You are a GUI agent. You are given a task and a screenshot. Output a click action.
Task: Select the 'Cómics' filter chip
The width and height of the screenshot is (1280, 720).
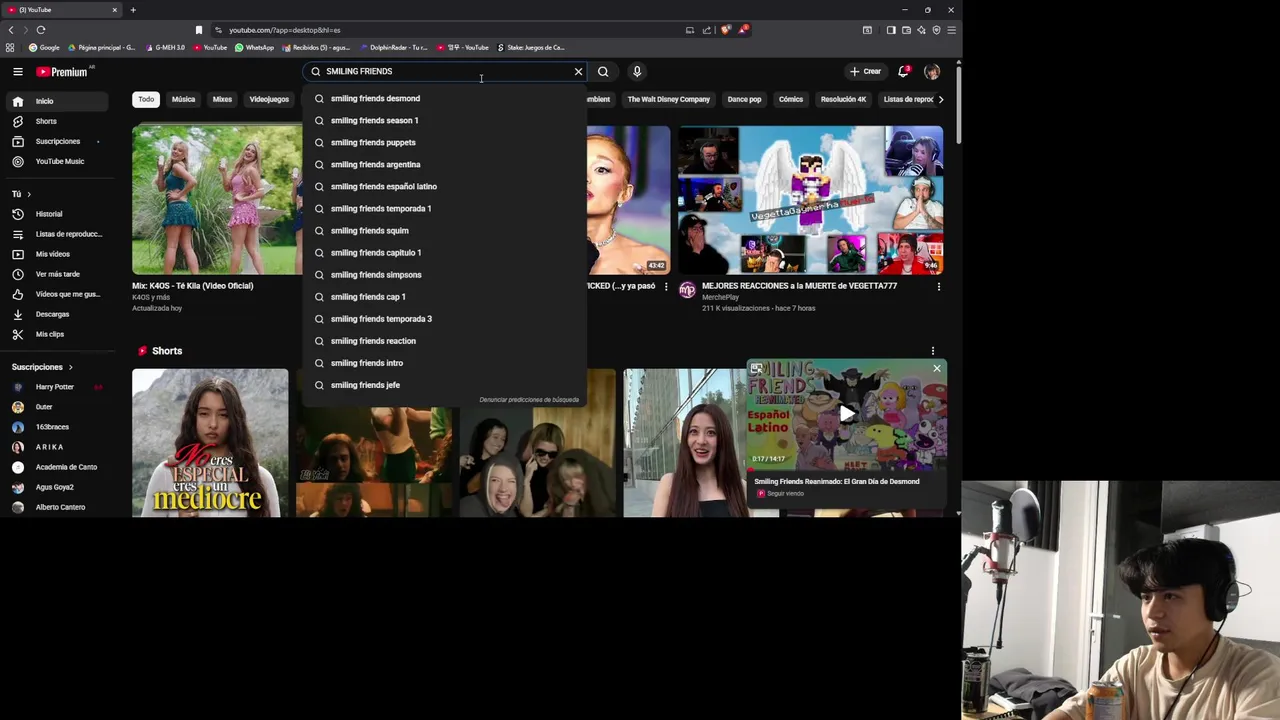coord(791,99)
